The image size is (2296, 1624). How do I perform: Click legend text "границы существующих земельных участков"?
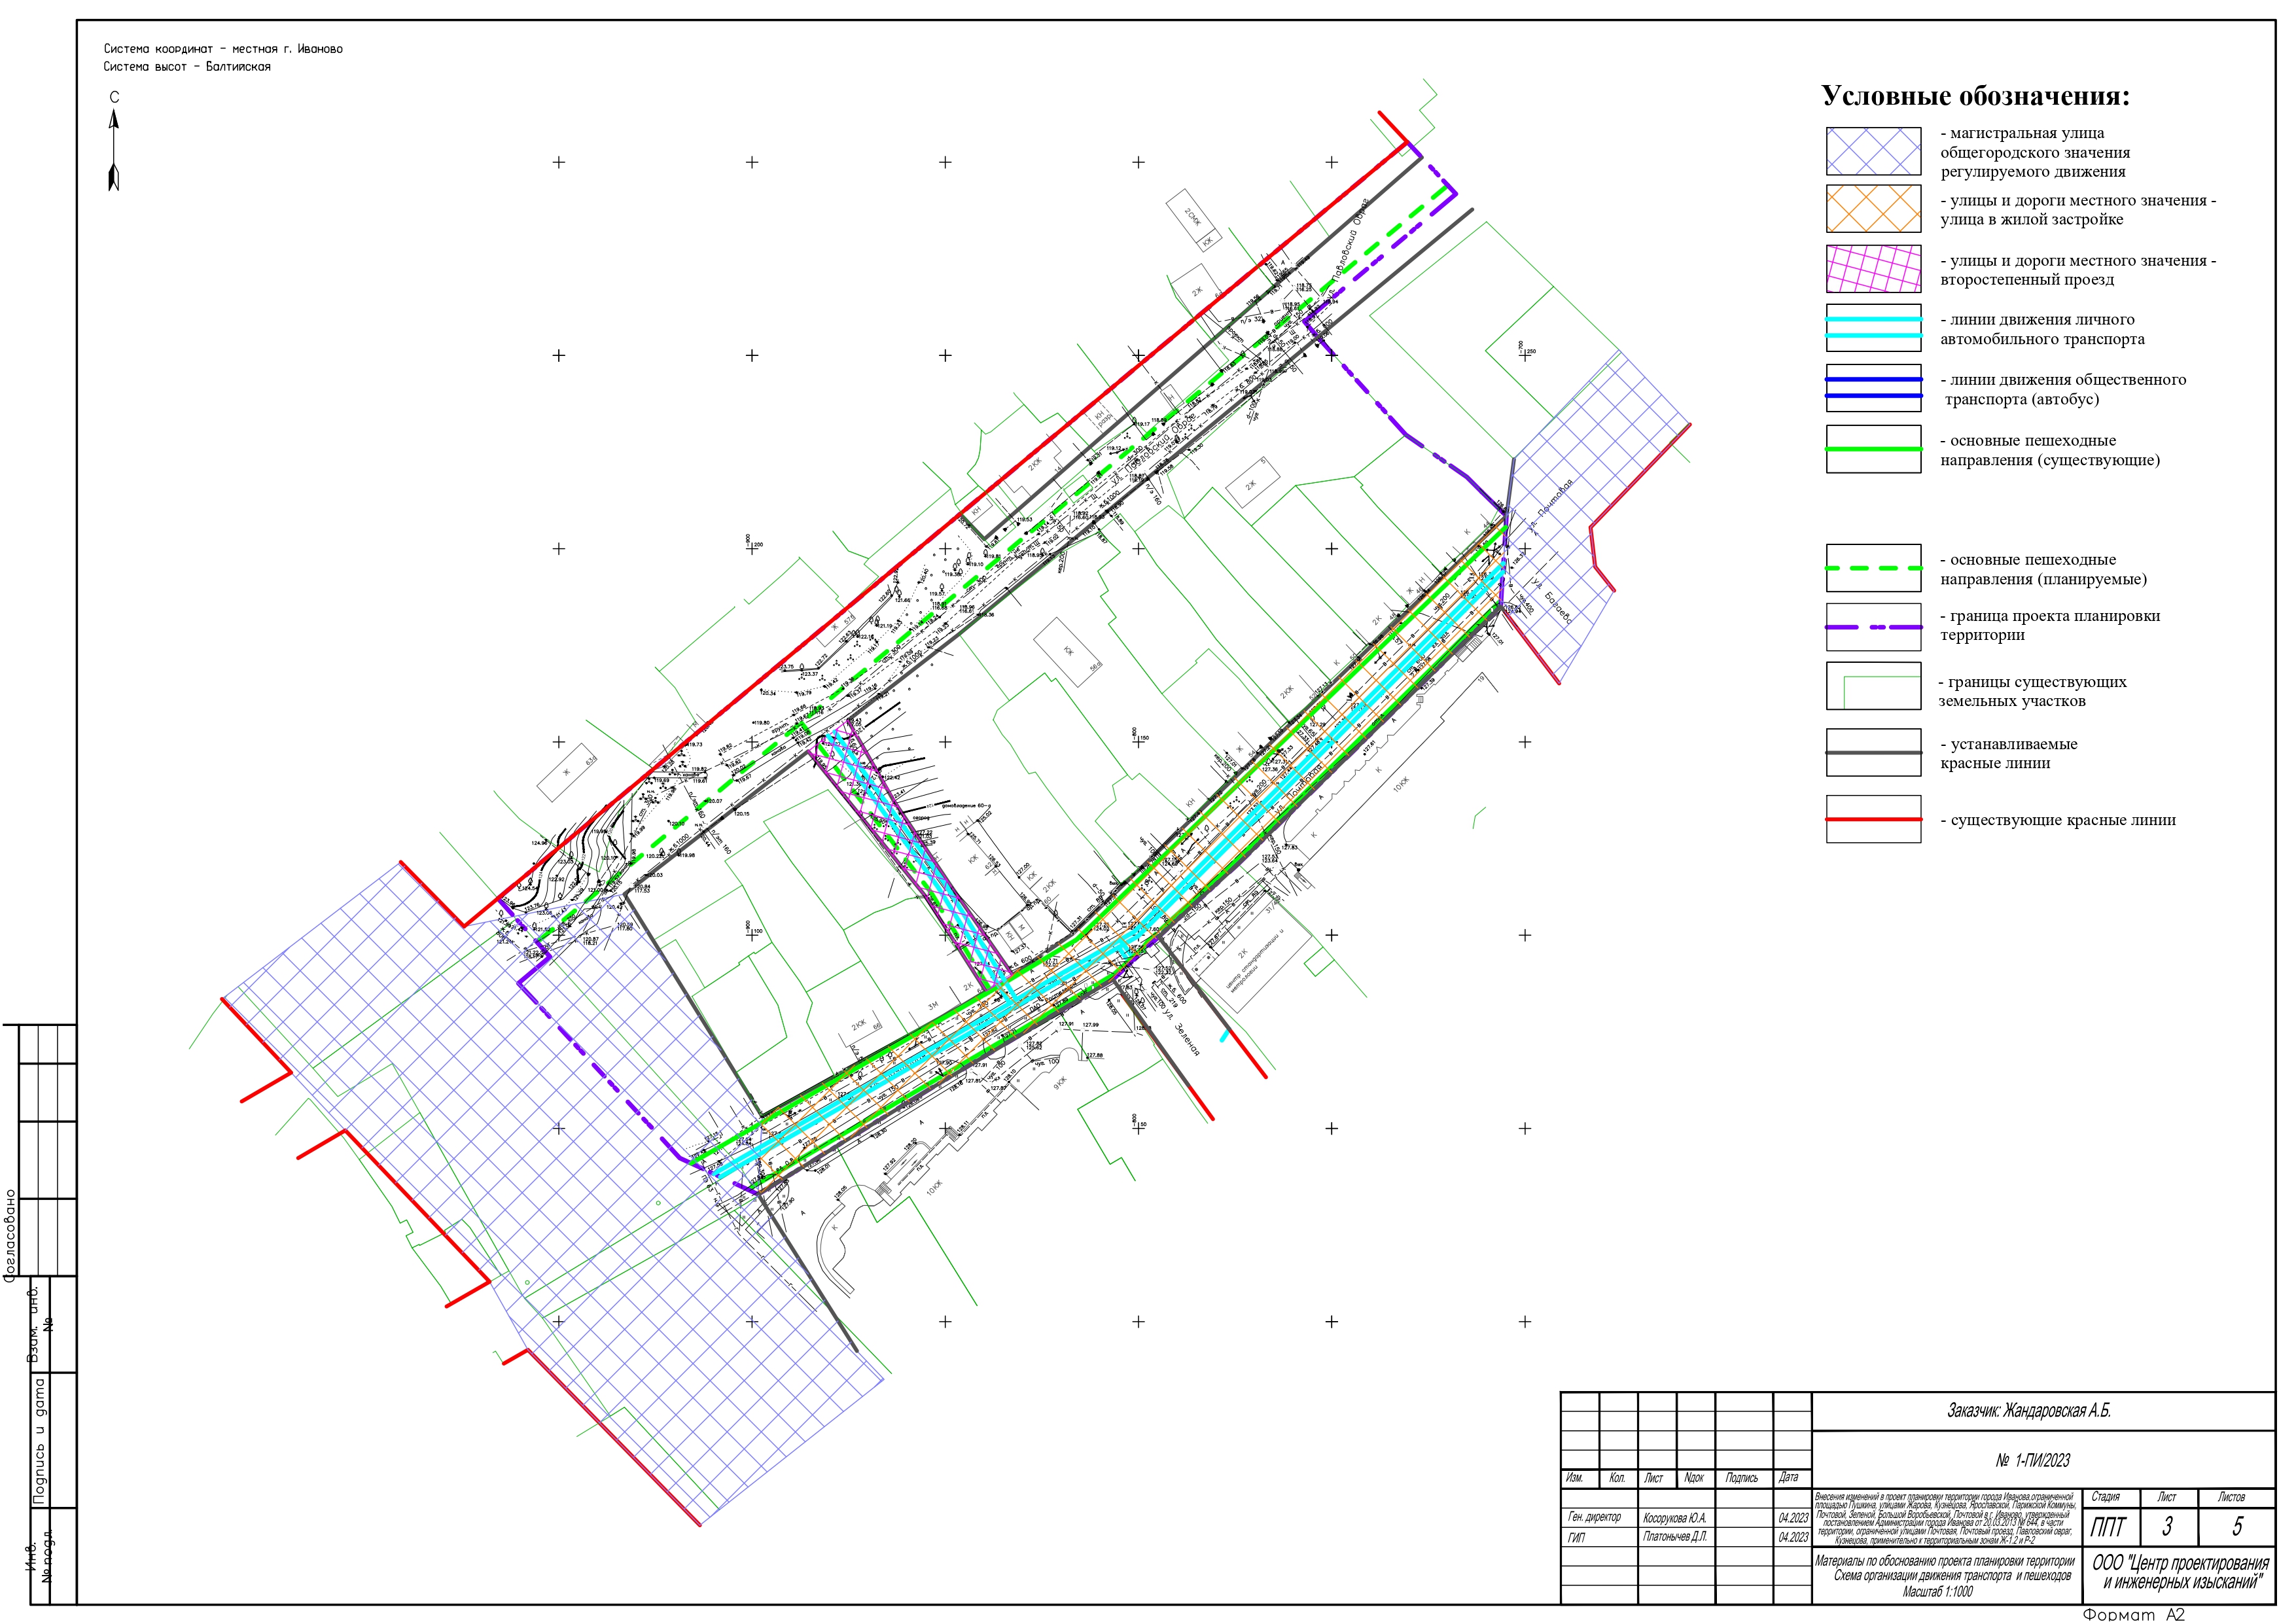pos(2032,691)
